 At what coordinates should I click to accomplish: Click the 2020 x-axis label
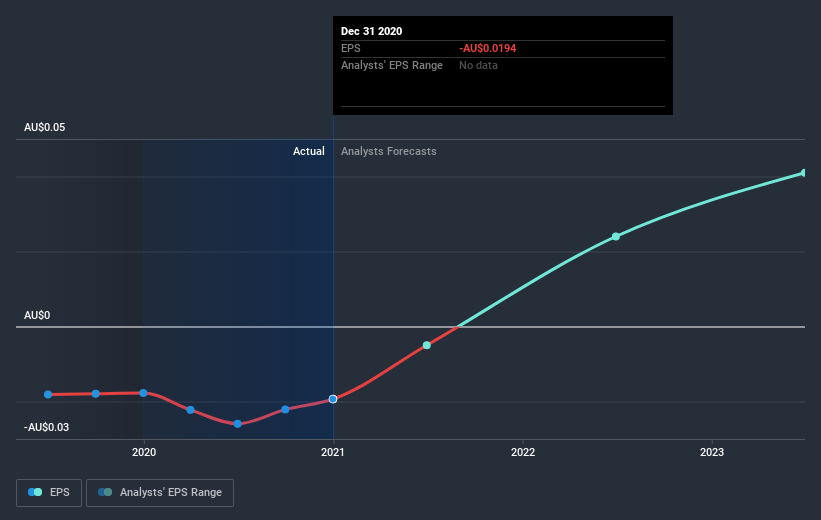(144, 452)
